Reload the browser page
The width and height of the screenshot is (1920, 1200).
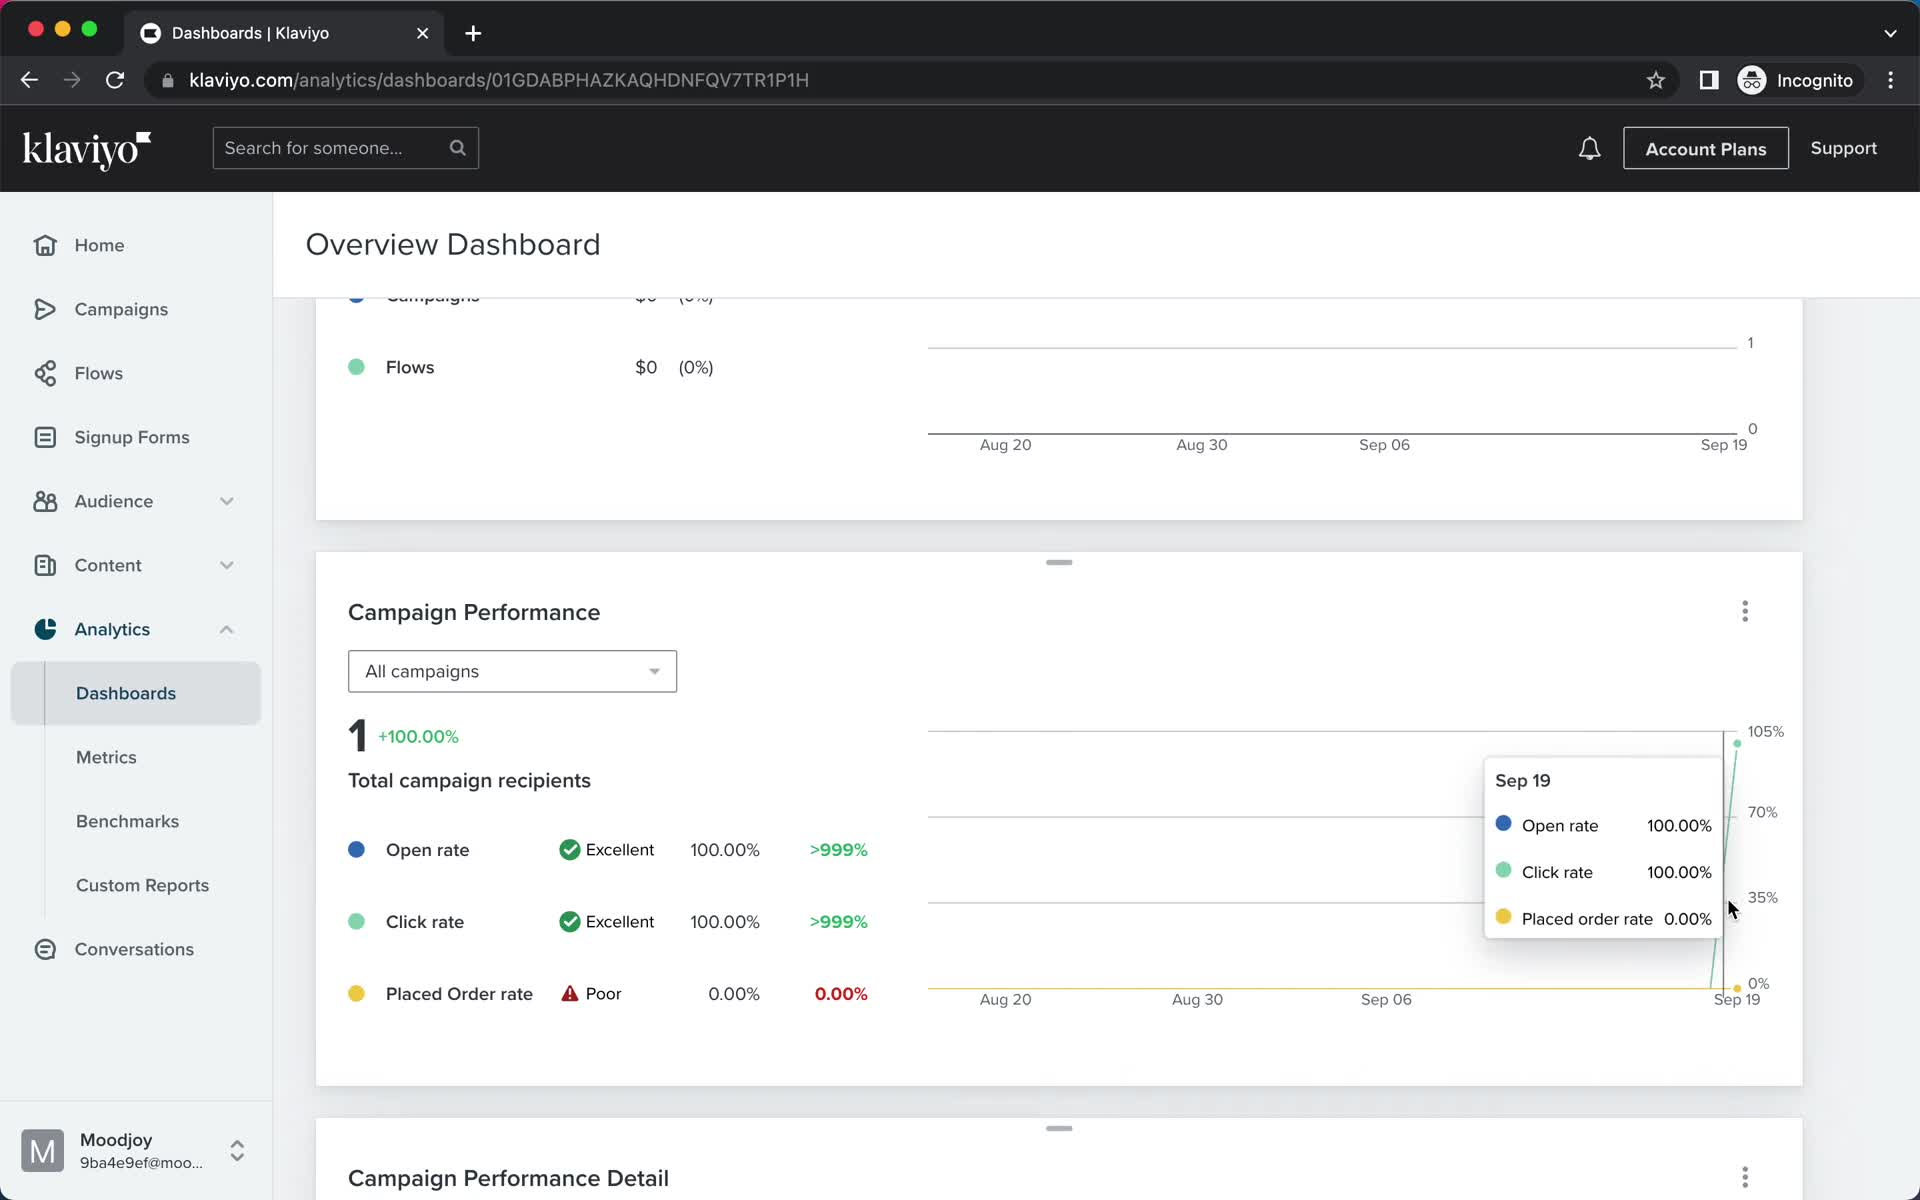click(115, 80)
